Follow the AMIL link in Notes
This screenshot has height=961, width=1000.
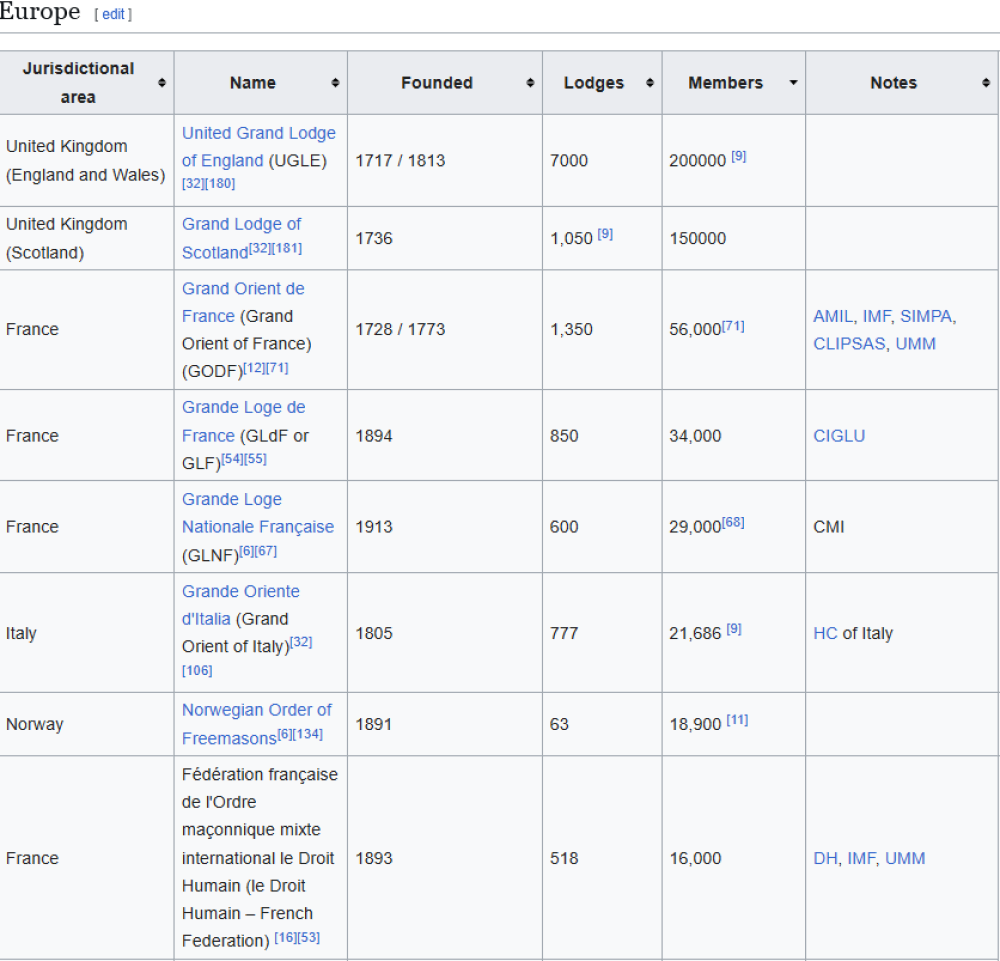point(832,316)
